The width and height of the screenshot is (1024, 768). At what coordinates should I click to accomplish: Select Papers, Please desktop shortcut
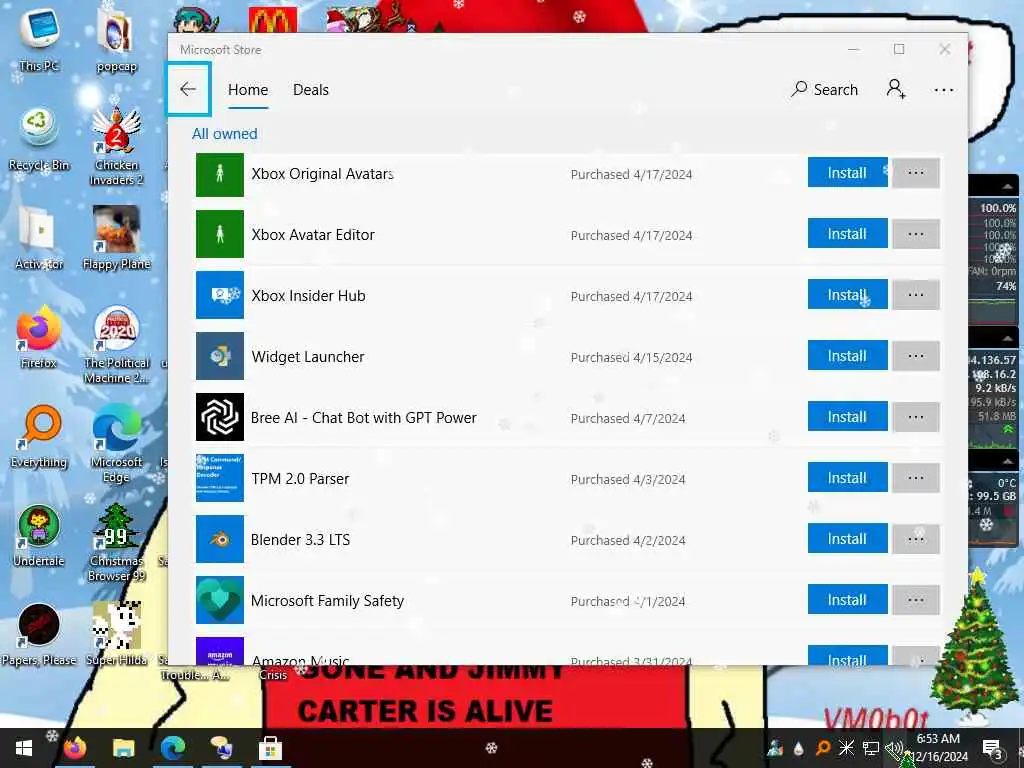click(x=39, y=635)
